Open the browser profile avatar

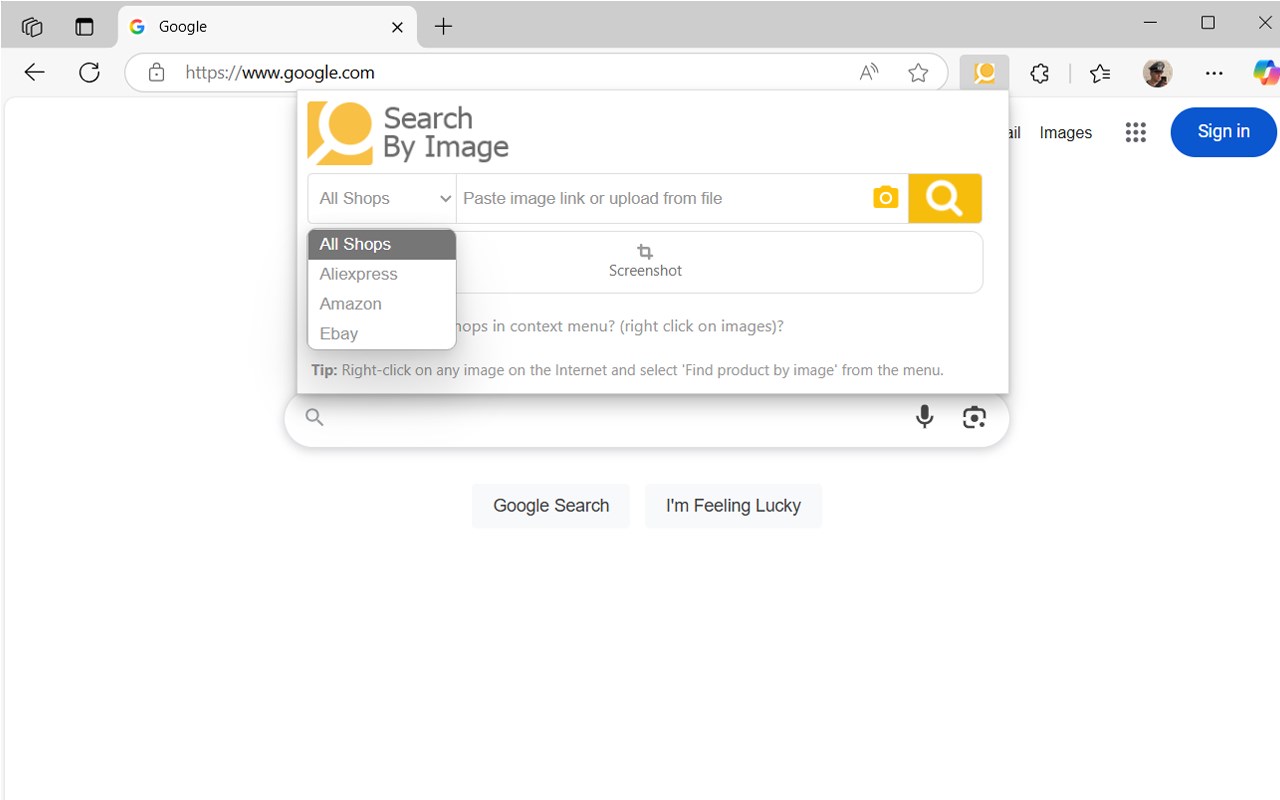point(1157,73)
